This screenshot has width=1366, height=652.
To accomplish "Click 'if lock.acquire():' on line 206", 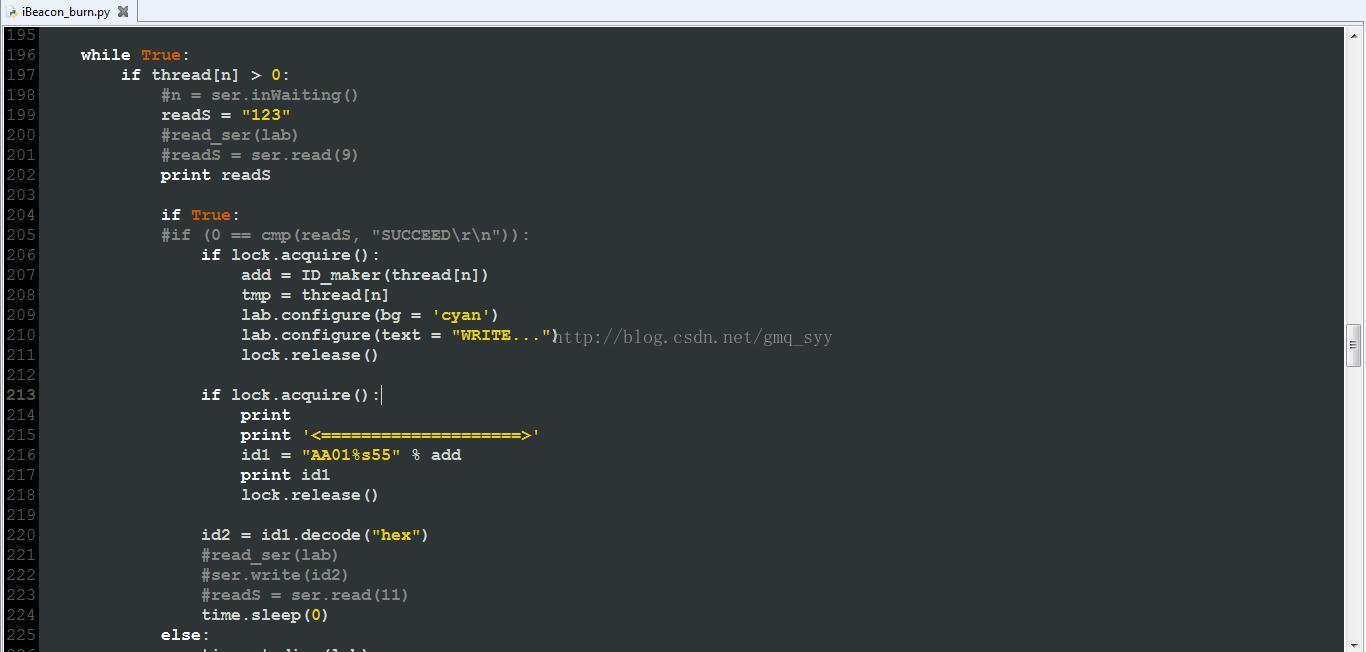I will [x=291, y=255].
